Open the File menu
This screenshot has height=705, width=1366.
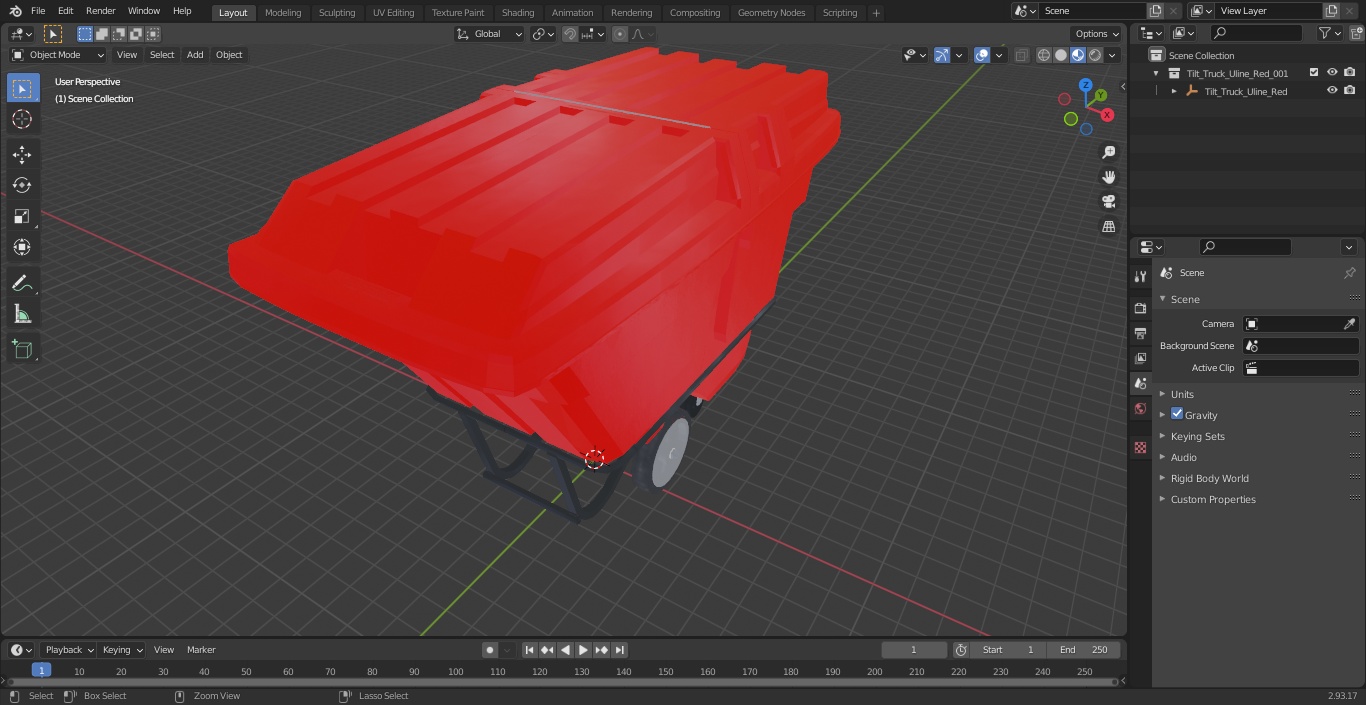(x=38, y=11)
